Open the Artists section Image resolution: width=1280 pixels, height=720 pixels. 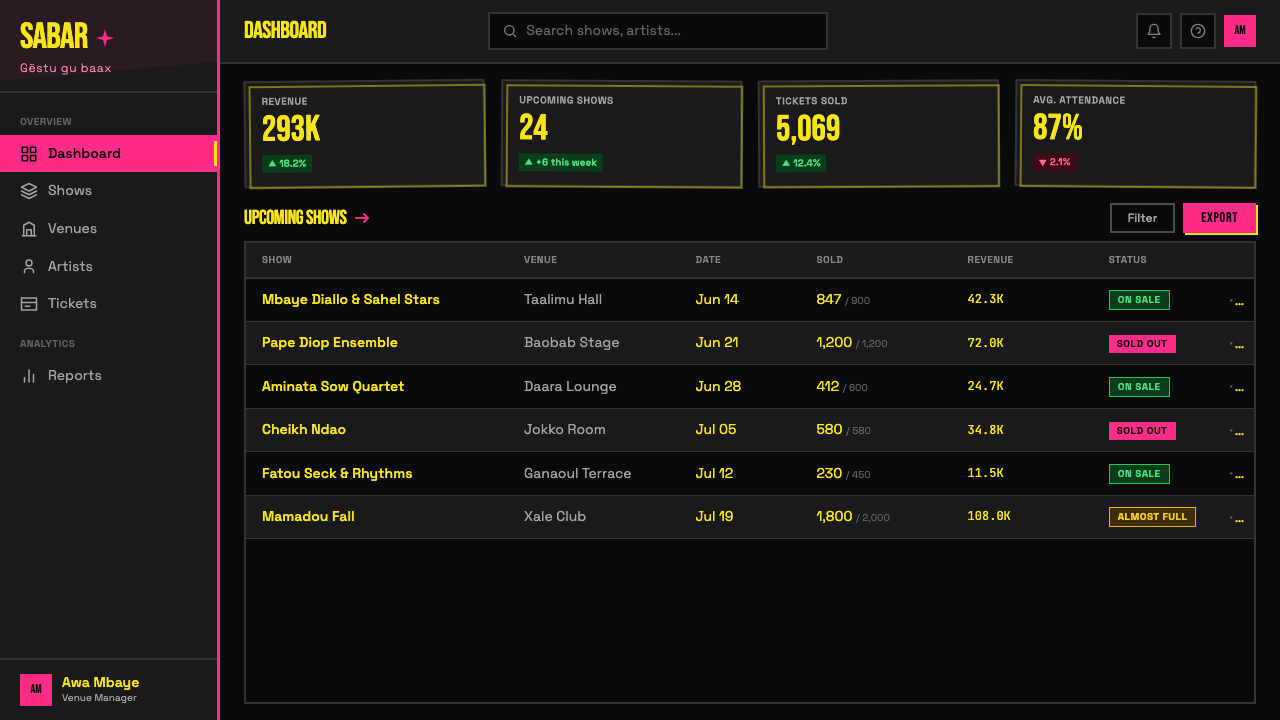click(x=108, y=266)
